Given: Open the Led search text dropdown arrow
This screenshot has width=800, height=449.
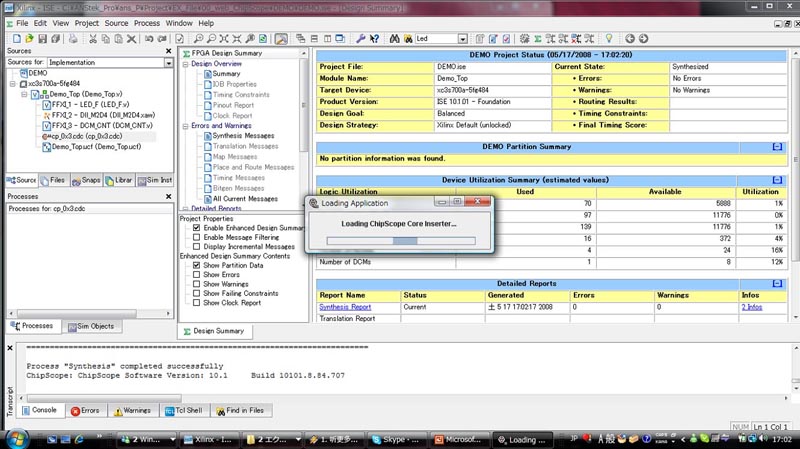Looking at the screenshot, I should tap(462, 39).
